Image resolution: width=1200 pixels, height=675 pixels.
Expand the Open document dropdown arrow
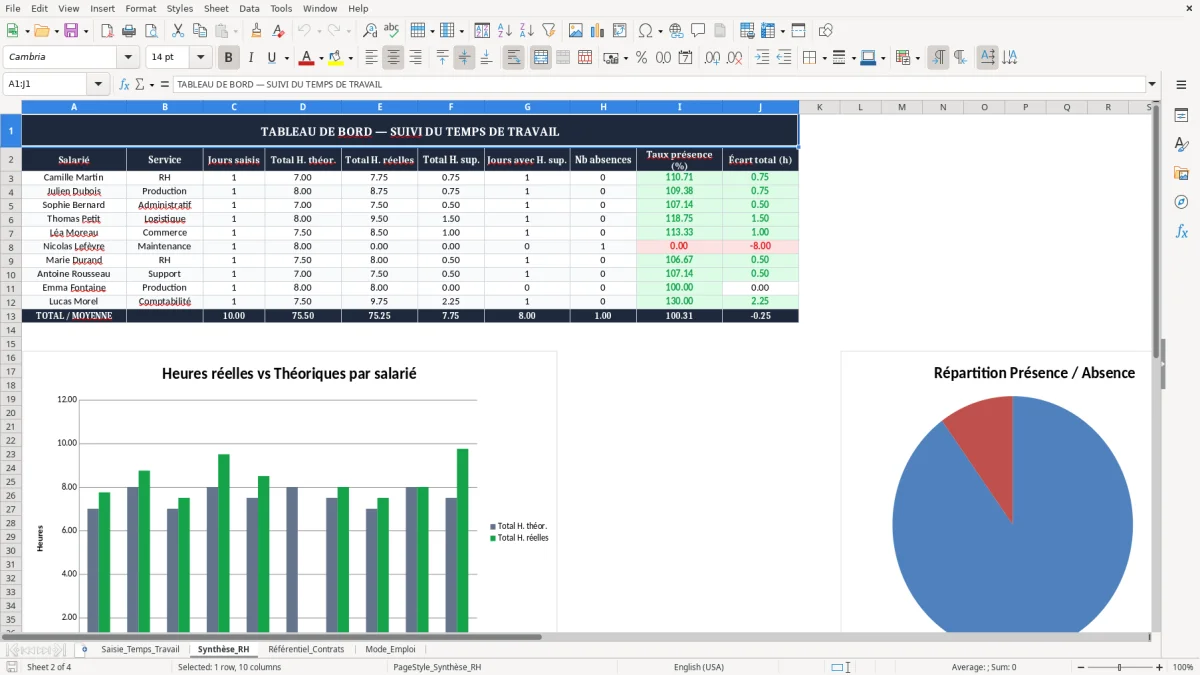click(55, 31)
